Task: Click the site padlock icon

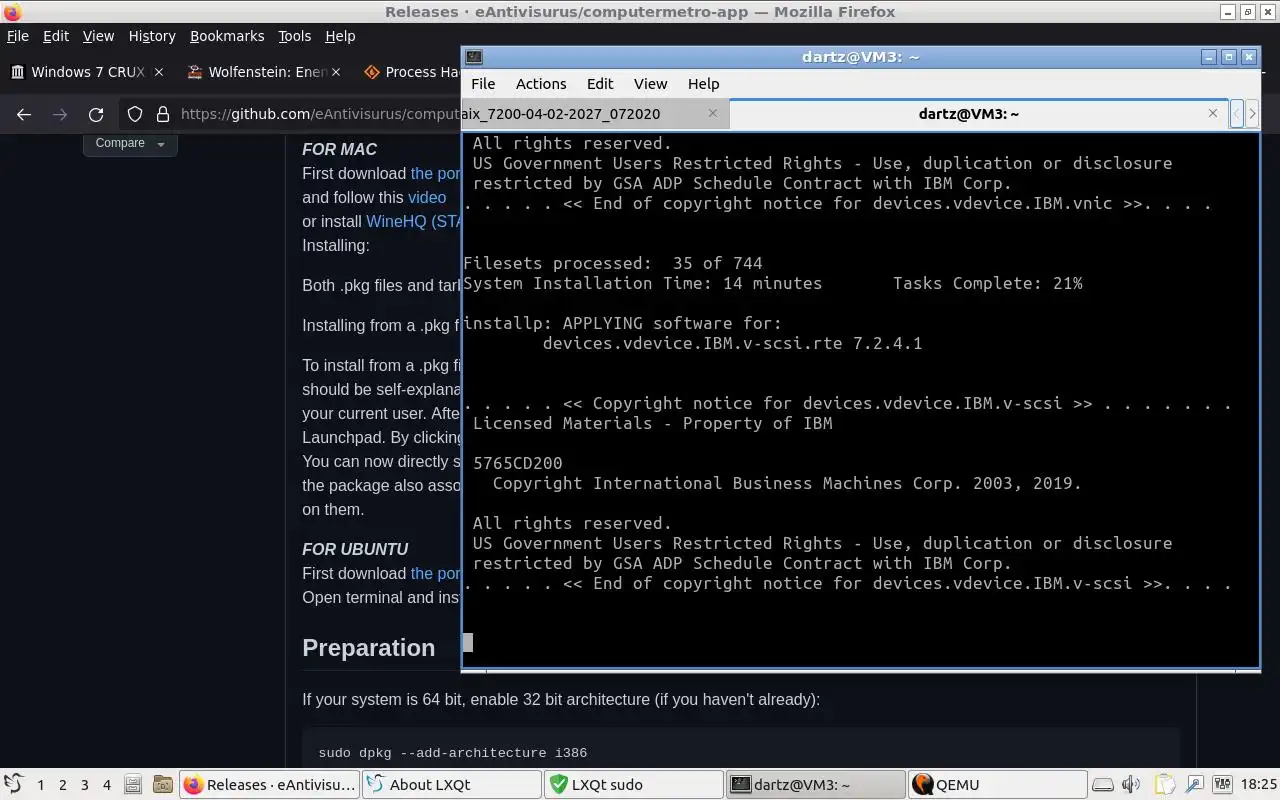Action: click(x=162, y=114)
